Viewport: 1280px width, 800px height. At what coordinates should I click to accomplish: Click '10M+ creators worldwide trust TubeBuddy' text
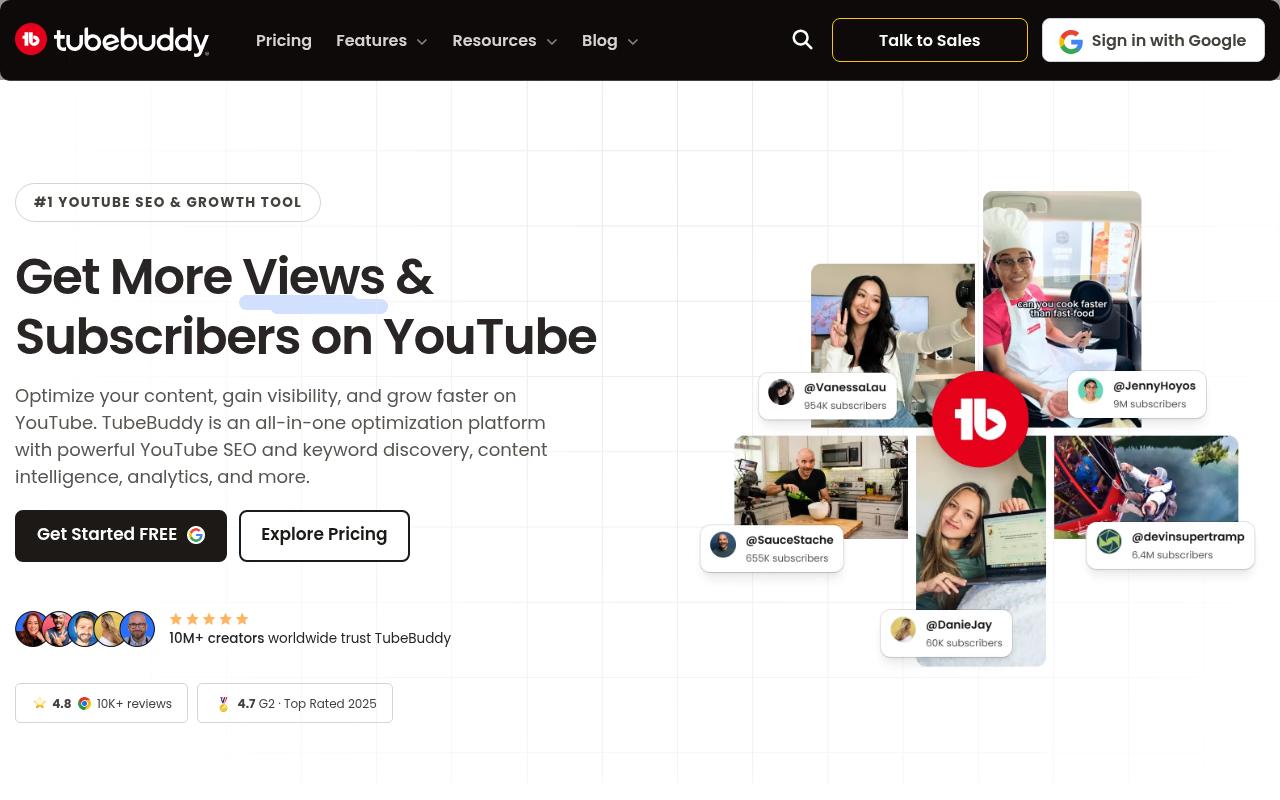[310, 638]
